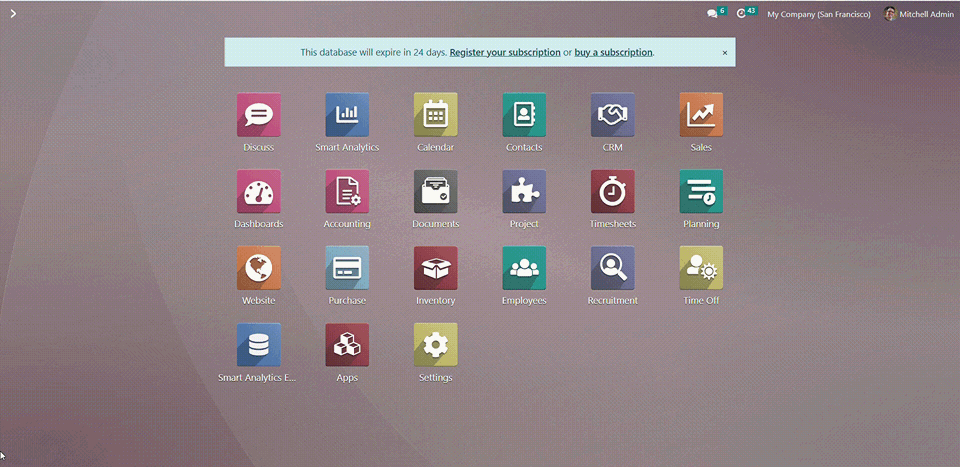Open conversations icon with 6 badge

pyautogui.click(x=716, y=13)
